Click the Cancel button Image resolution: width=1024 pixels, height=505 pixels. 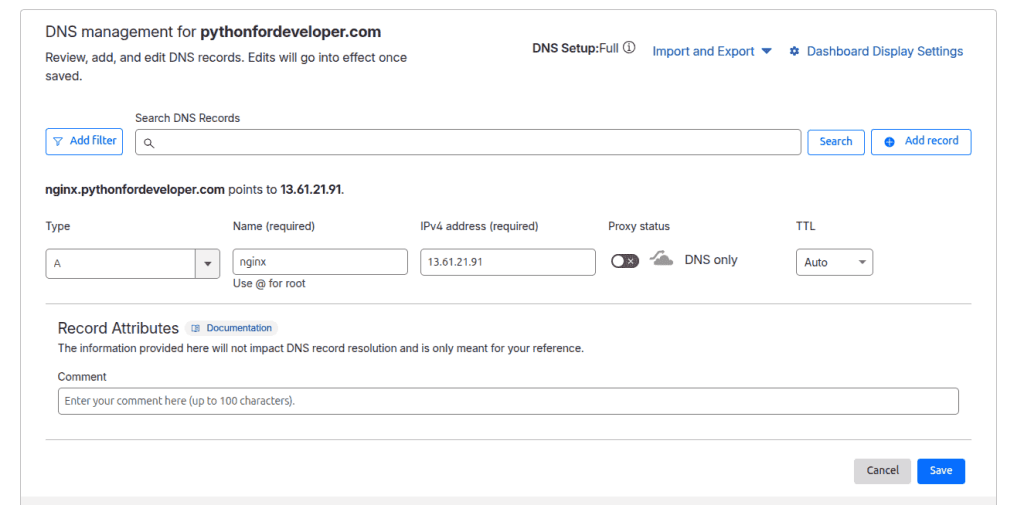coord(882,471)
